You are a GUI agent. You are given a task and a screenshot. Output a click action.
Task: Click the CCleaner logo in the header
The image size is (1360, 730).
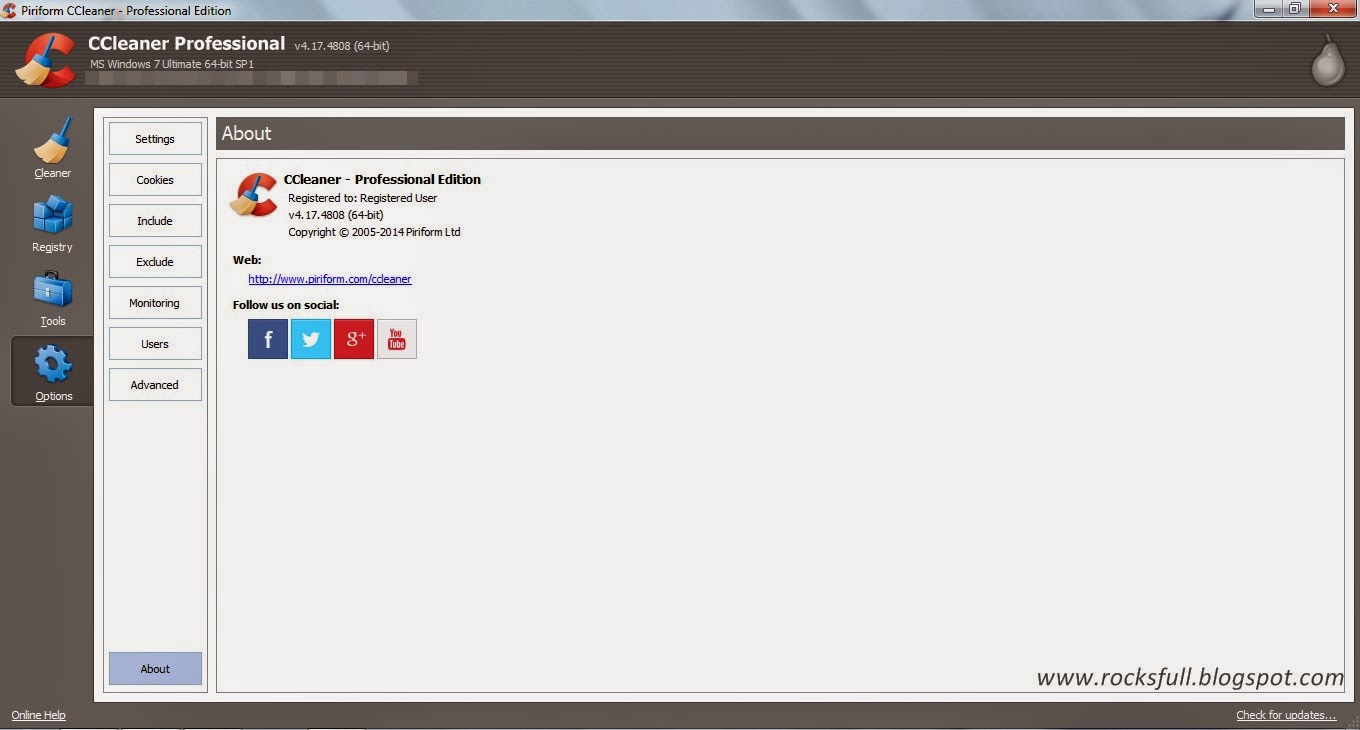(46, 60)
